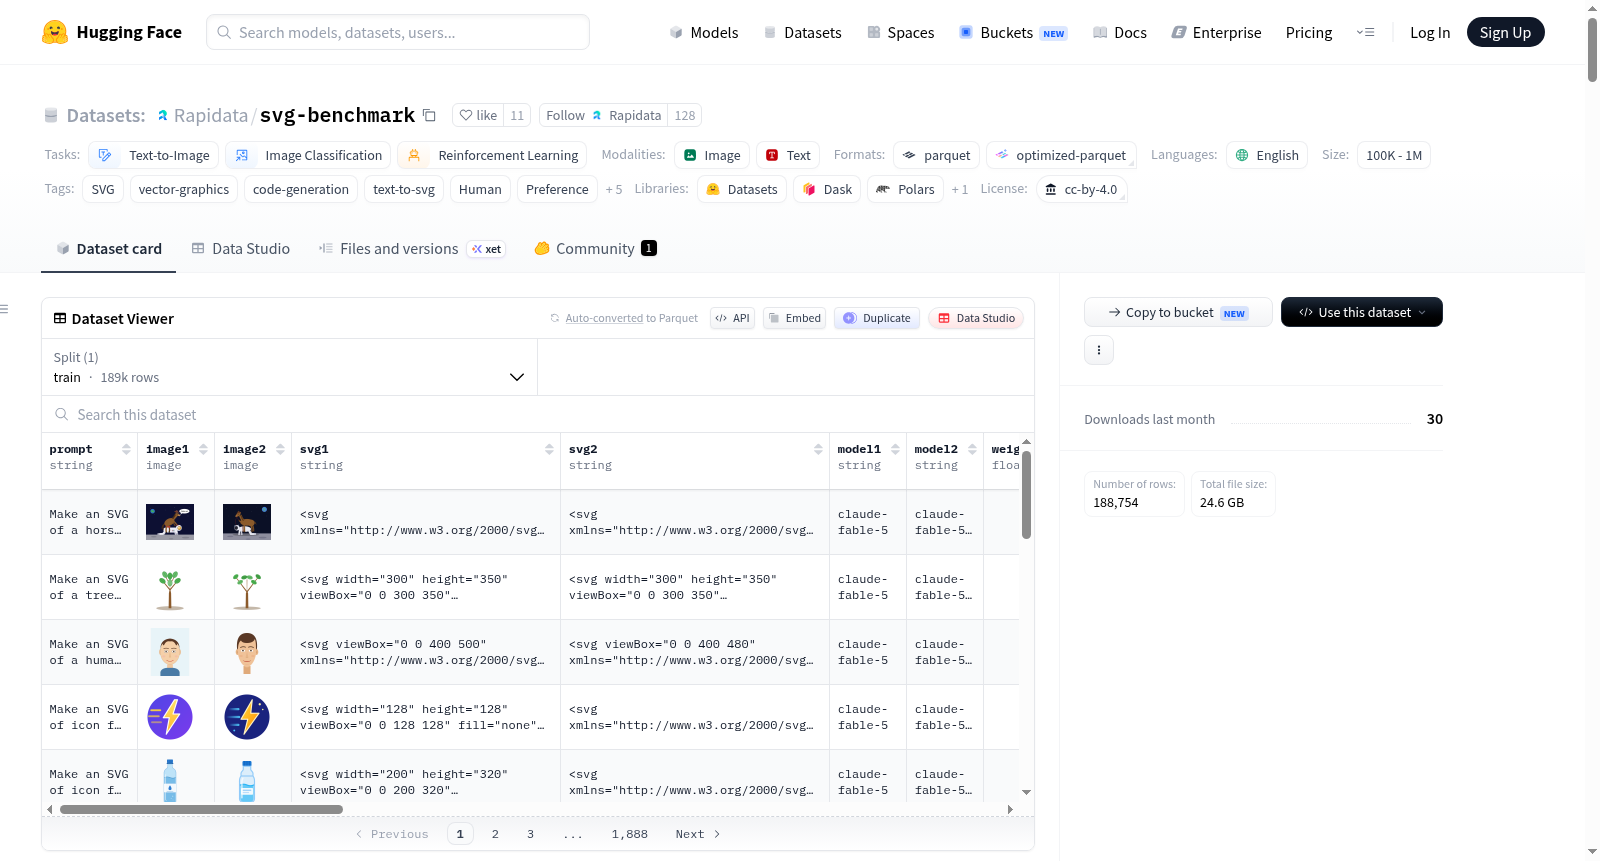Sort the model1 column
1600x861 pixels.
point(895,449)
